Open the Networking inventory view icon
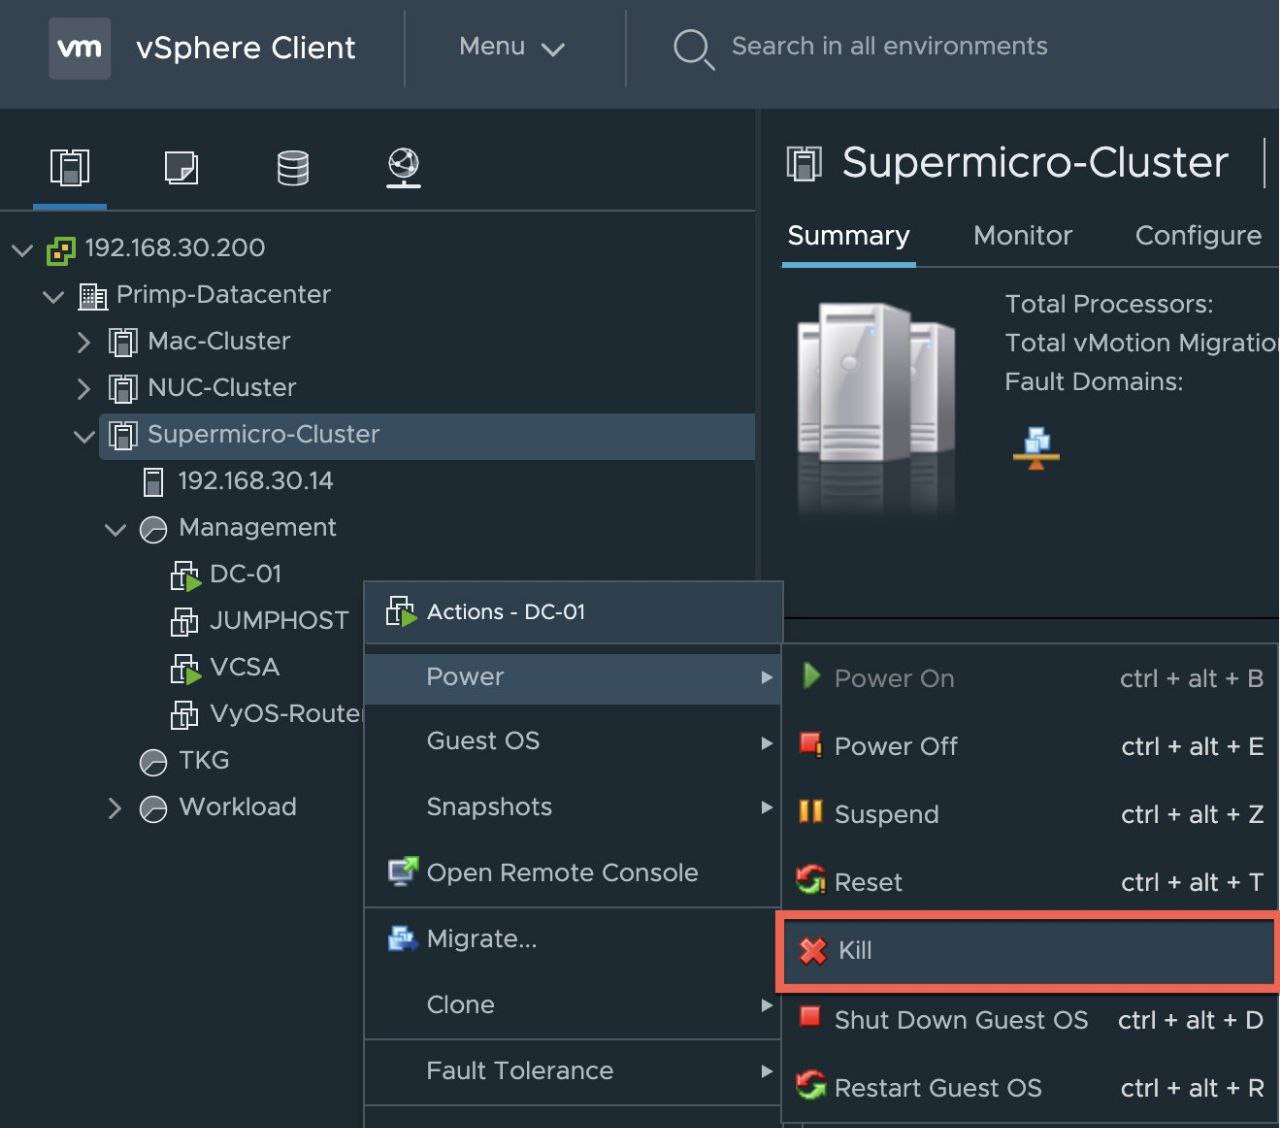Image resolution: width=1280 pixels, height=1128 pixels. [x=404, y=167]
